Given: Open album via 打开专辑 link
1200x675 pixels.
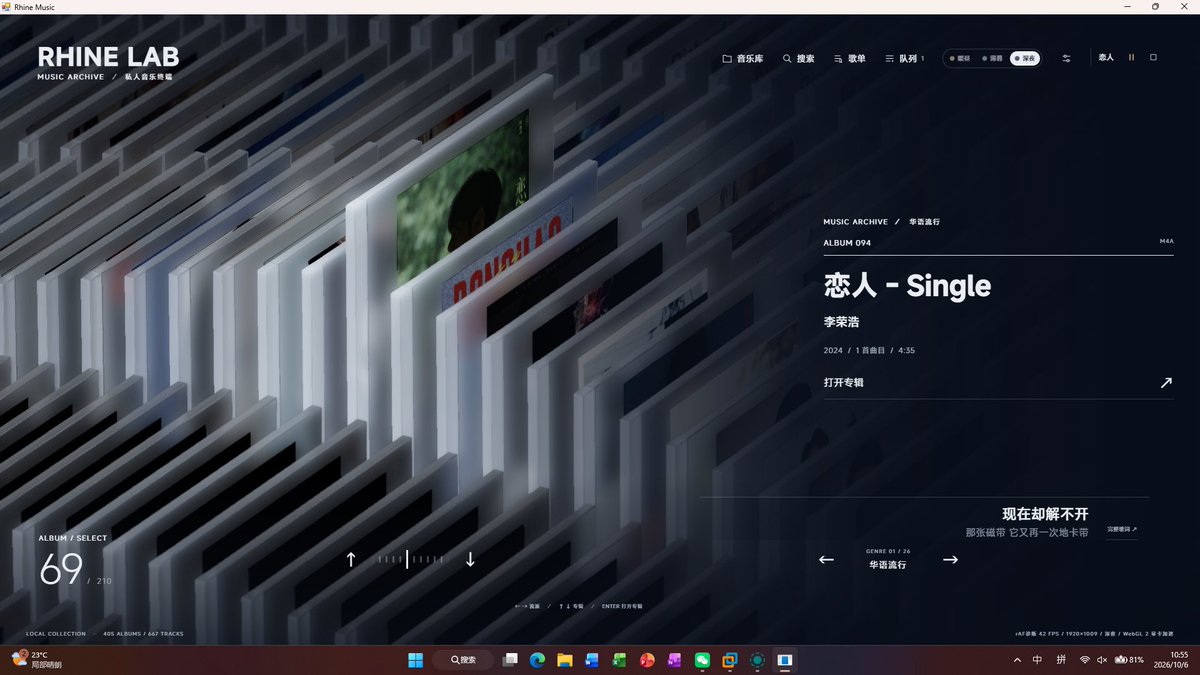Looking at the screenshot, I should pos(843,383).
